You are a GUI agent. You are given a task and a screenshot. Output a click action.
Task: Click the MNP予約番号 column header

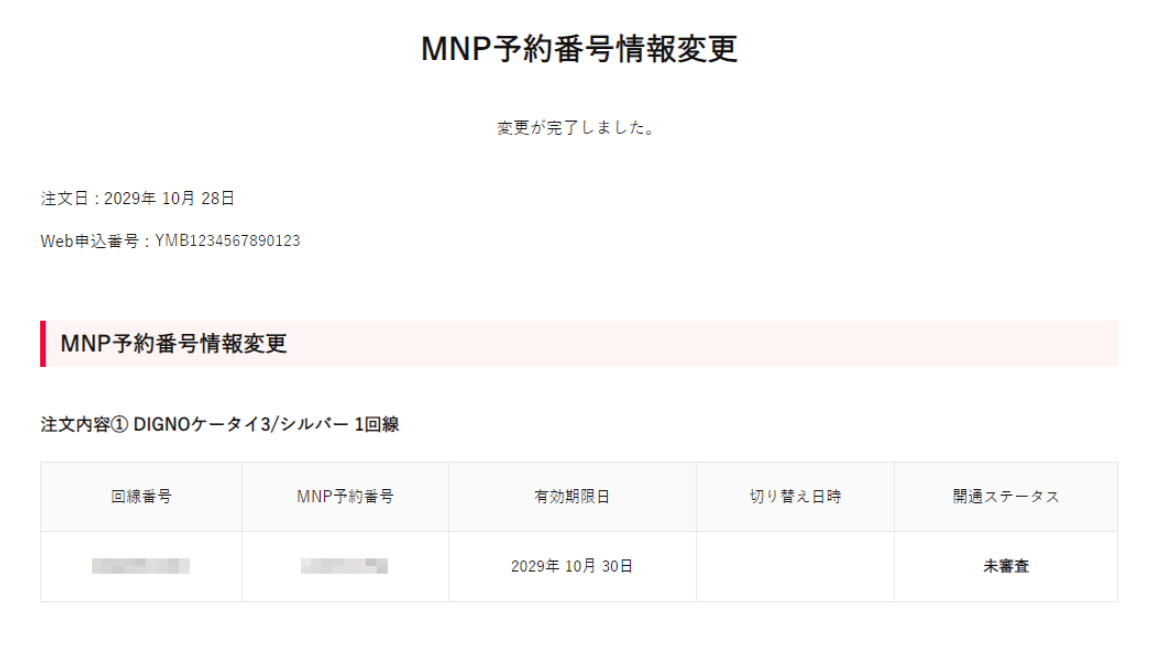click(345, 496)
